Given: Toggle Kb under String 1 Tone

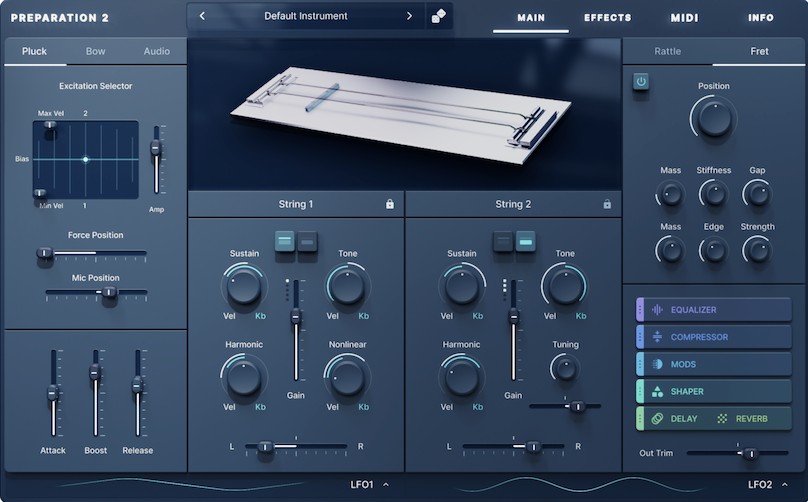Looking at the screenshot, I should [x=363, y=316].
